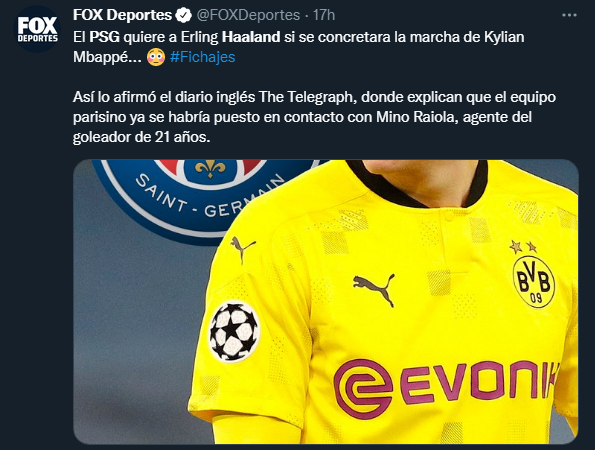The height and width of the screenshot is (450, 595).
Task: Open the tweet via the 17h timestamp
Action: (x=324, y=15)
